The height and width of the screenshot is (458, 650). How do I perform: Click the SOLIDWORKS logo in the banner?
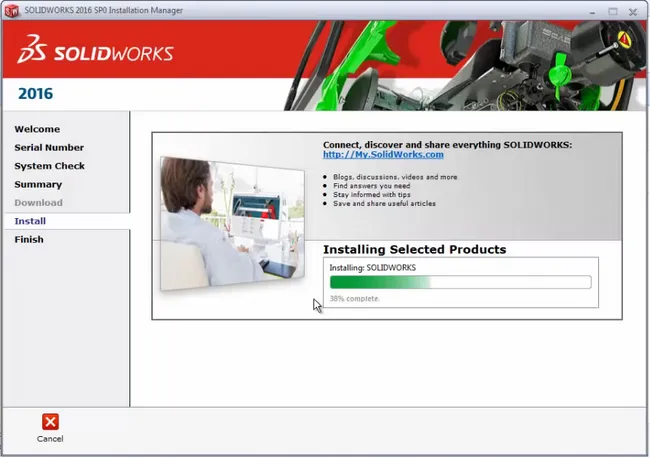[x=95, y=50]
